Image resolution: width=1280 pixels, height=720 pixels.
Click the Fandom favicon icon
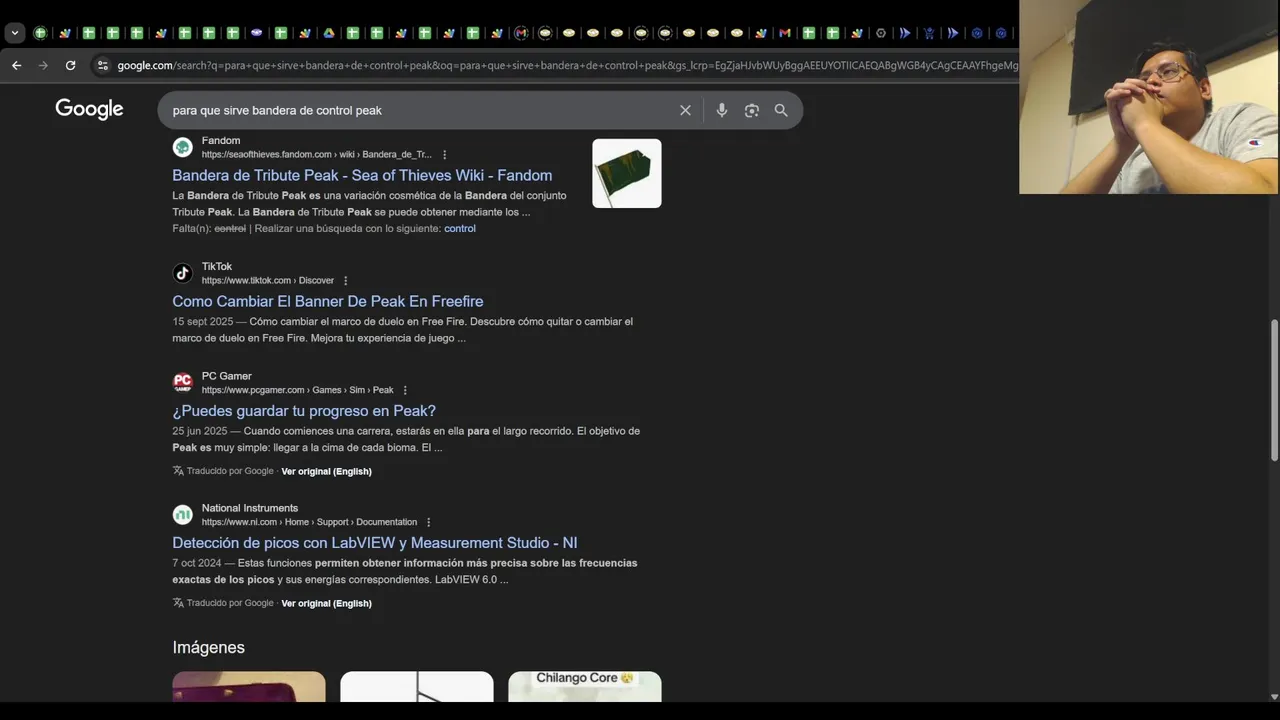point(182,147)
